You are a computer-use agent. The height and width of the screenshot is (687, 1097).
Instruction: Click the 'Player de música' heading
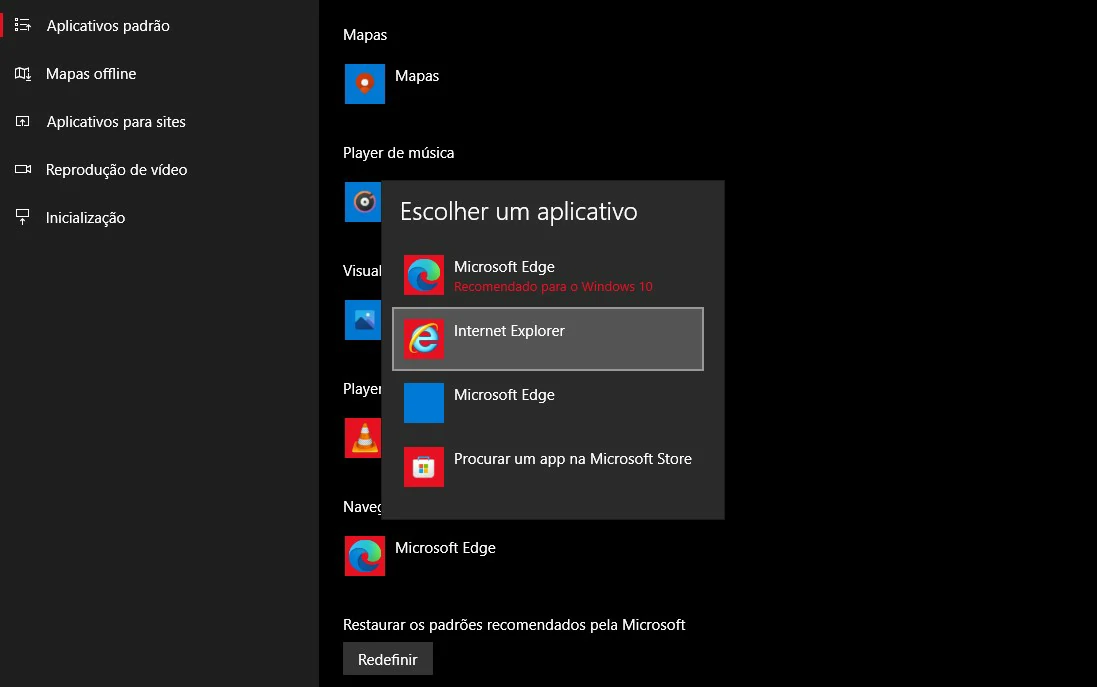pos(398,153)
